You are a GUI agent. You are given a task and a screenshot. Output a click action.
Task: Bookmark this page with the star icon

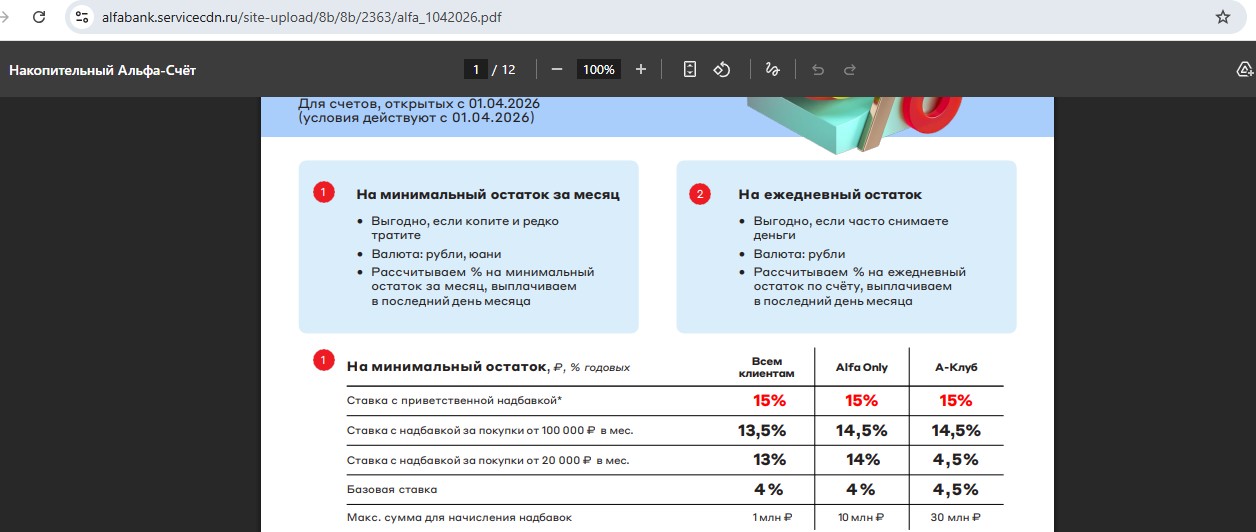coord(1222,17)
